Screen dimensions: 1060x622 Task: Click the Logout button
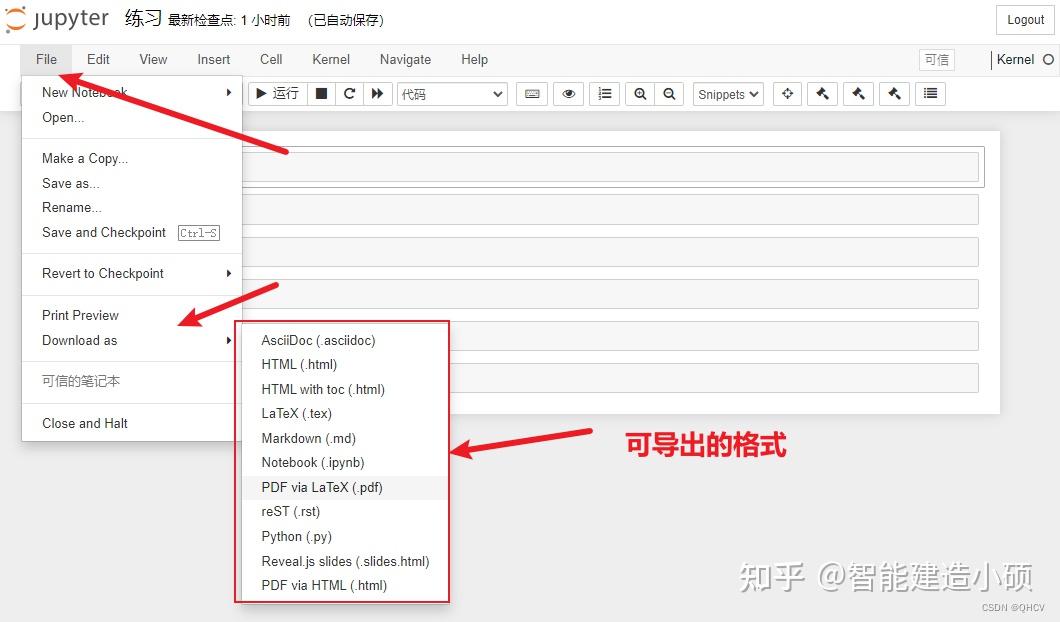[x=1024, y=20]
